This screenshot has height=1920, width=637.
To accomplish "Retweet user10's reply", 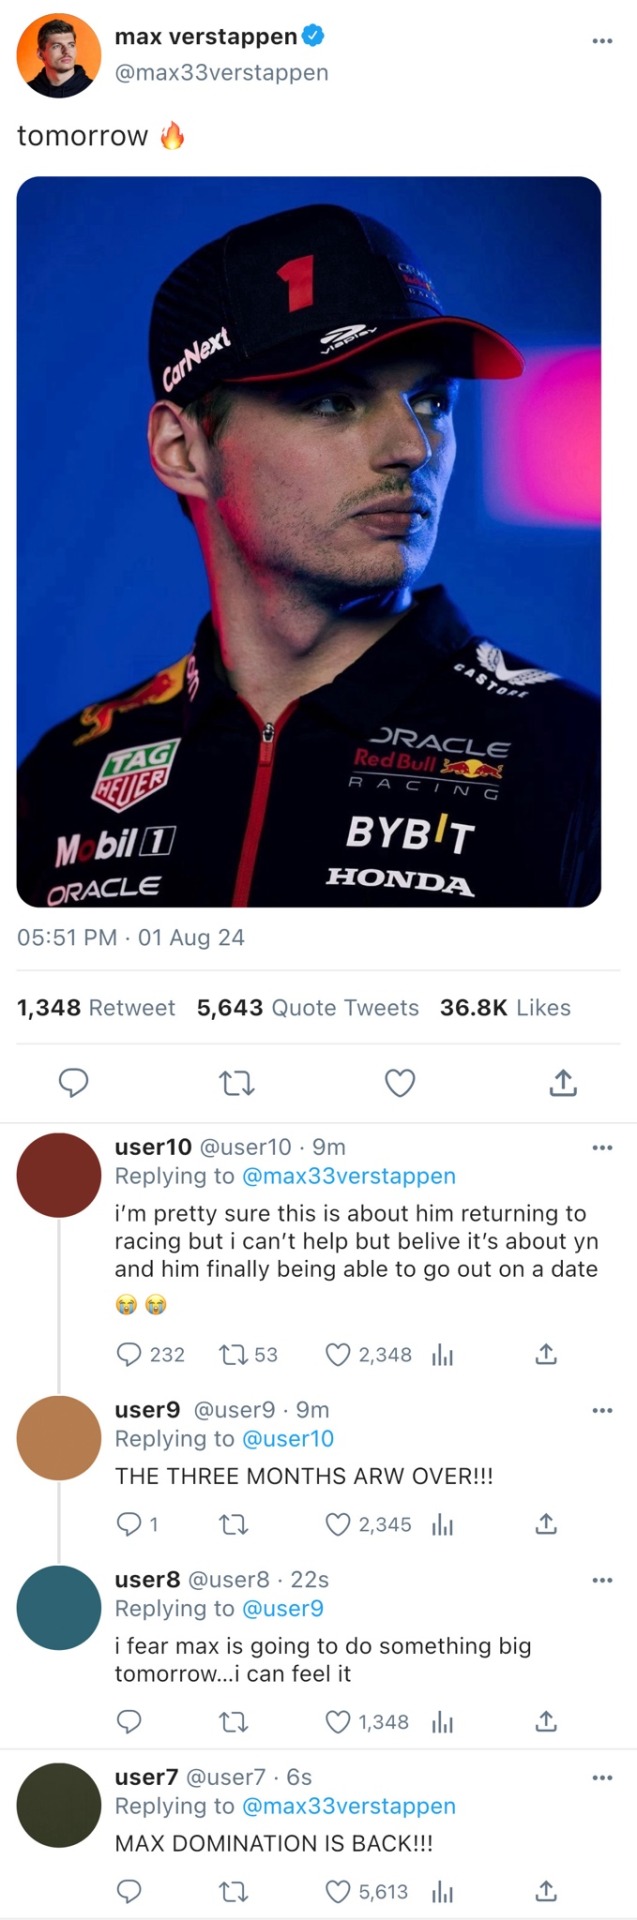I will [233, 1355].
